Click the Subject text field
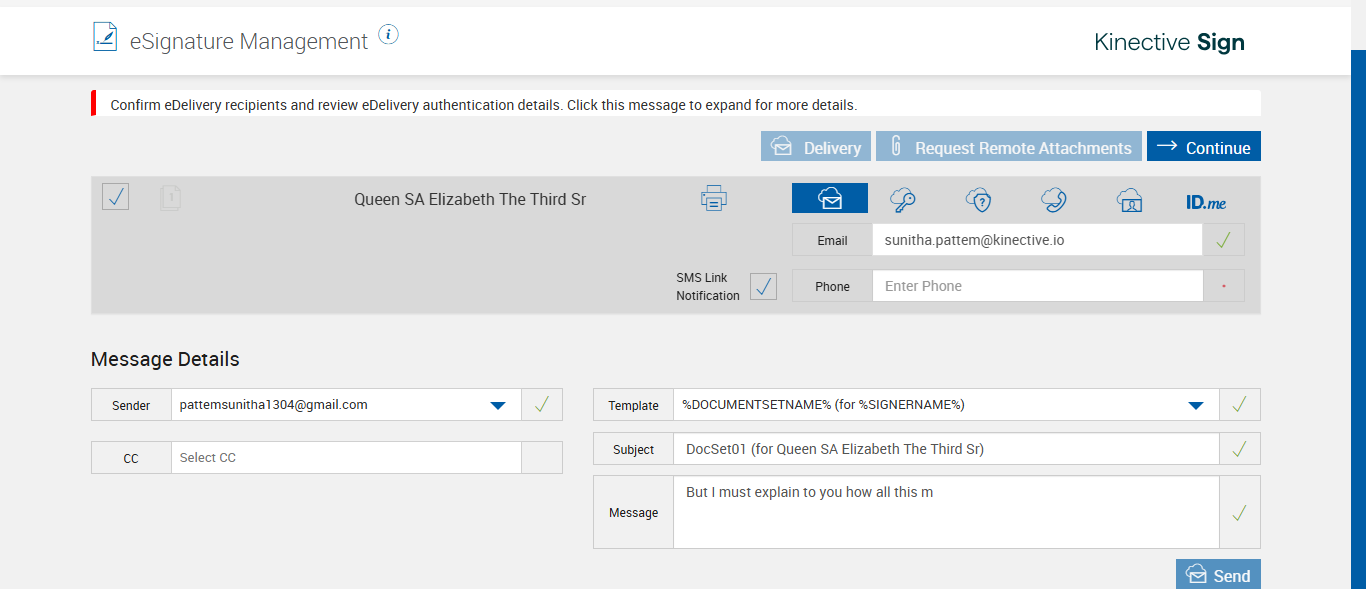The height and width of the screenshot is (589, 1366). (946, 449)
